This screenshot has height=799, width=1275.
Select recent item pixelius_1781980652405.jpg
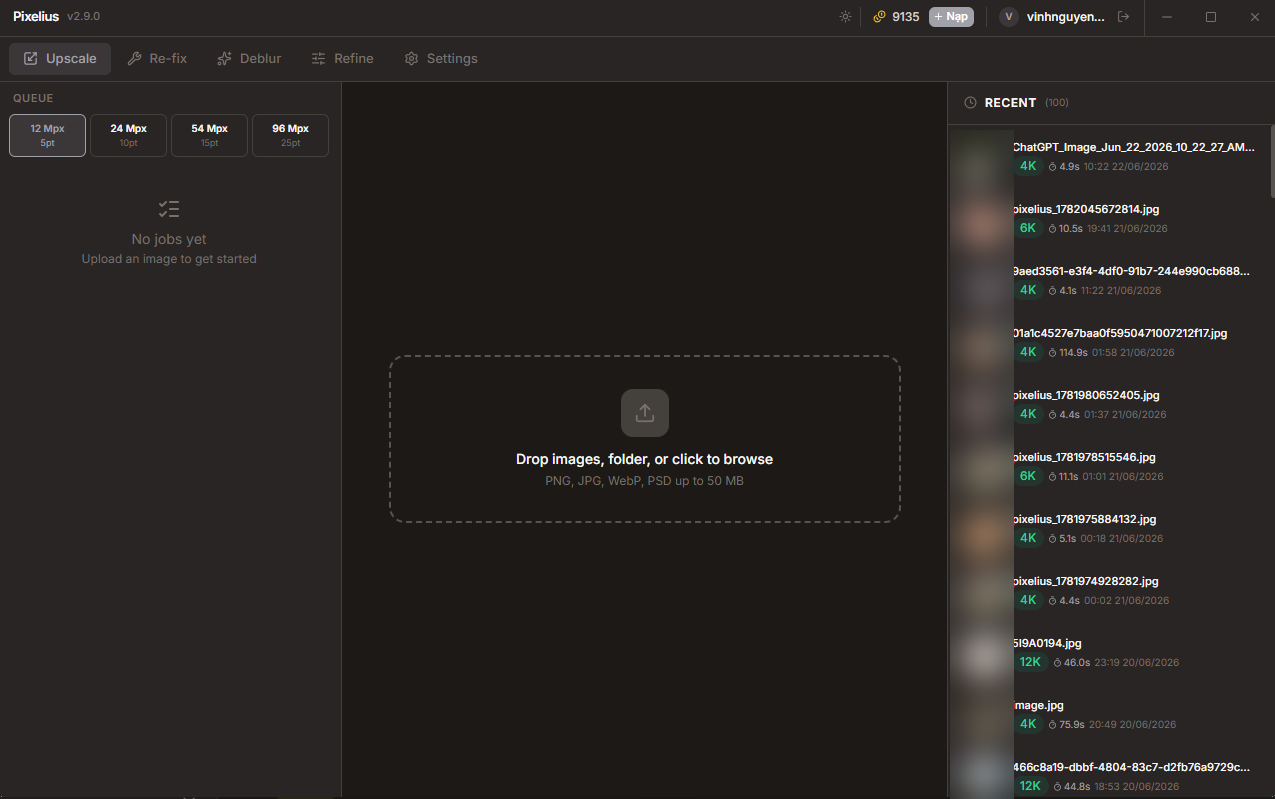coord(1108,405)
